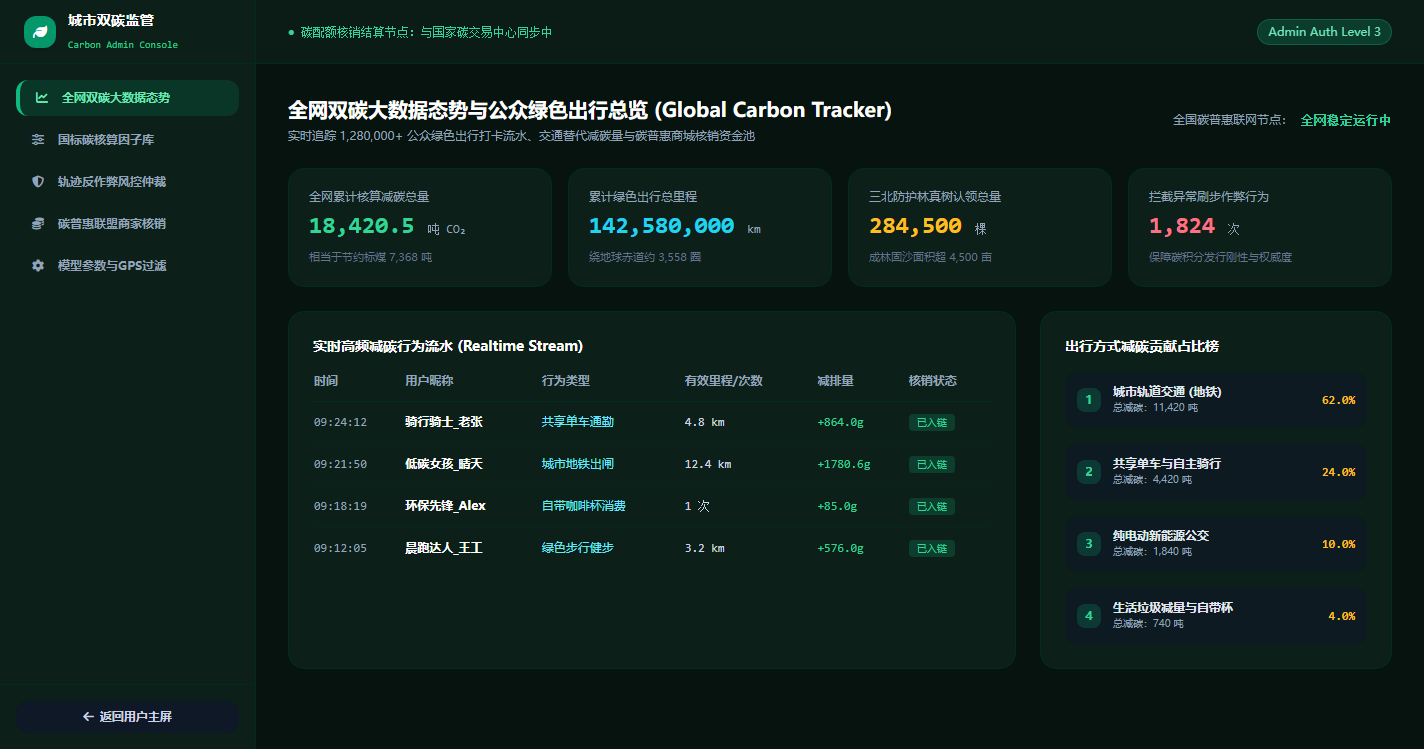Click user name 晨跑达人_王工
This screenshot has height=749, width=1424.
444,549
